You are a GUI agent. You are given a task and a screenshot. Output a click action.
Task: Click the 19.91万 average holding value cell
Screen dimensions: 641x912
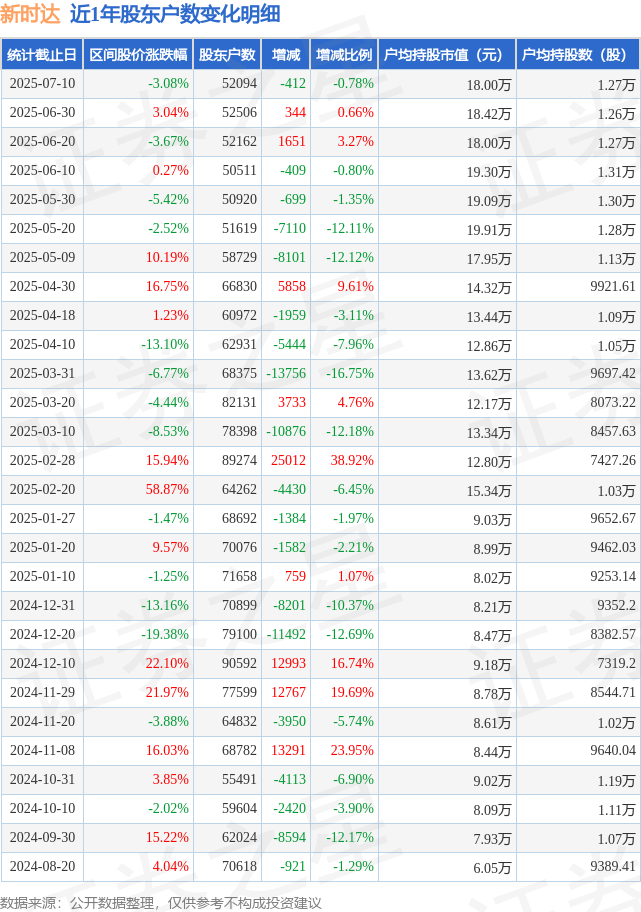pyautogui.click(x=447, y=230)
